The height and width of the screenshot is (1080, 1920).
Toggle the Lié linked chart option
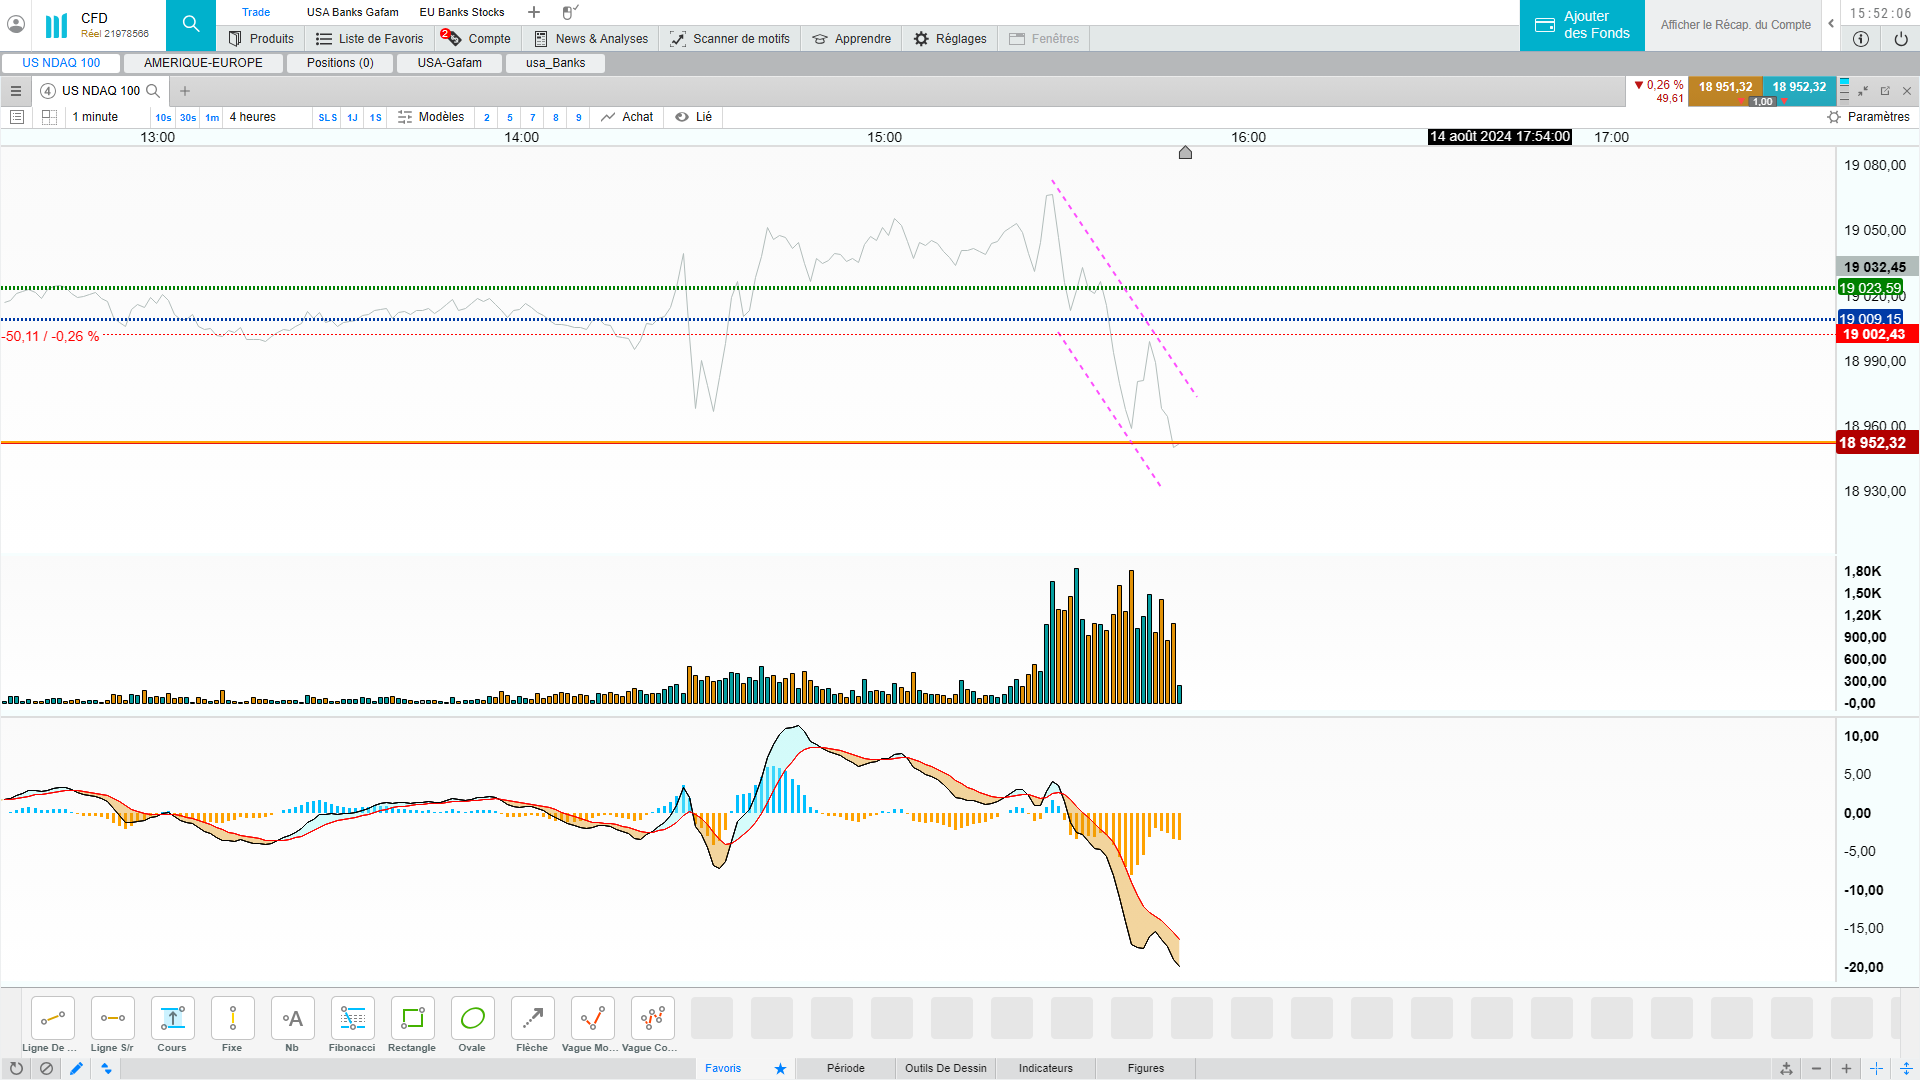tap(694, 117)
